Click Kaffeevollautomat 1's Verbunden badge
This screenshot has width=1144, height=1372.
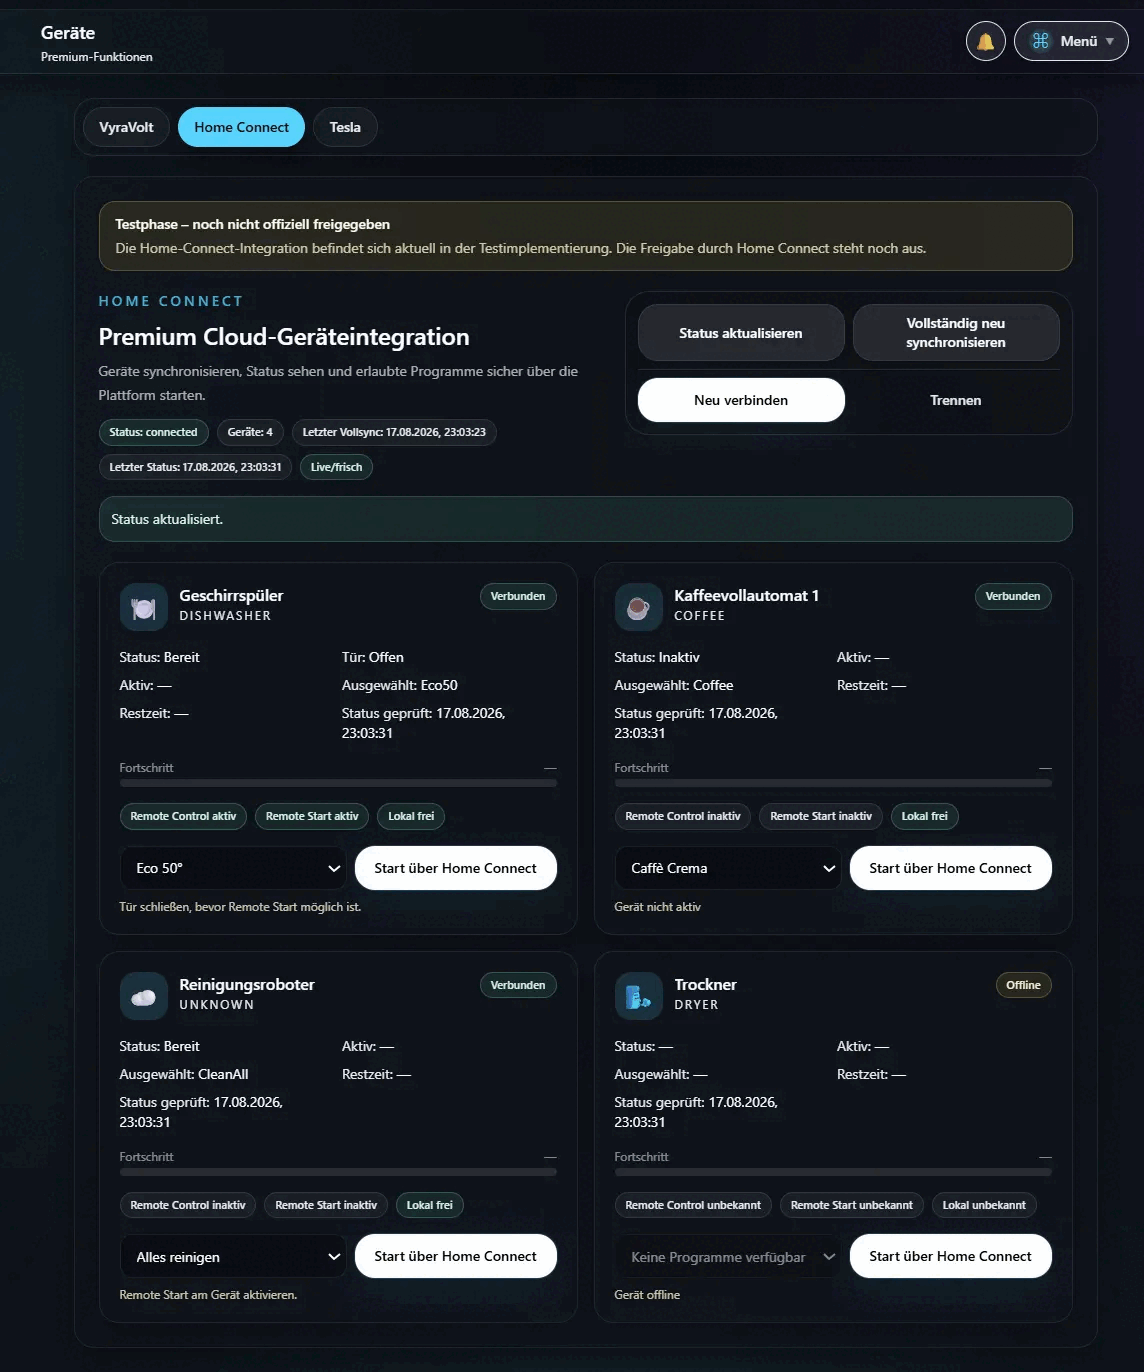[1013, 596]
